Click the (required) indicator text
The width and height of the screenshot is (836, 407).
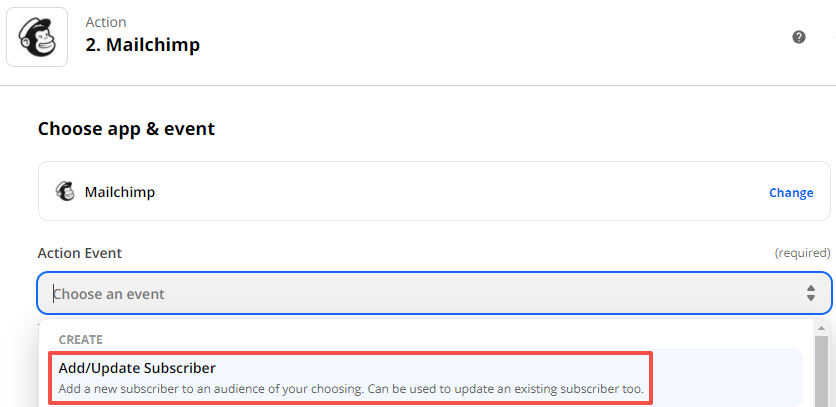pyautogui.click(x=802, y=254)
